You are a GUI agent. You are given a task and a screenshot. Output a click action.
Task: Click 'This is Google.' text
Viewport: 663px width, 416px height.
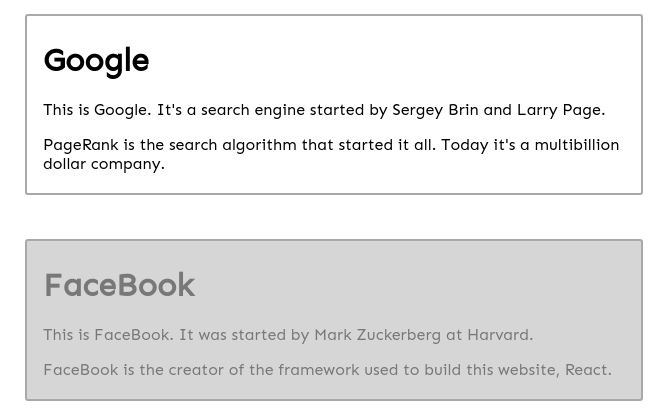point(97,110)
